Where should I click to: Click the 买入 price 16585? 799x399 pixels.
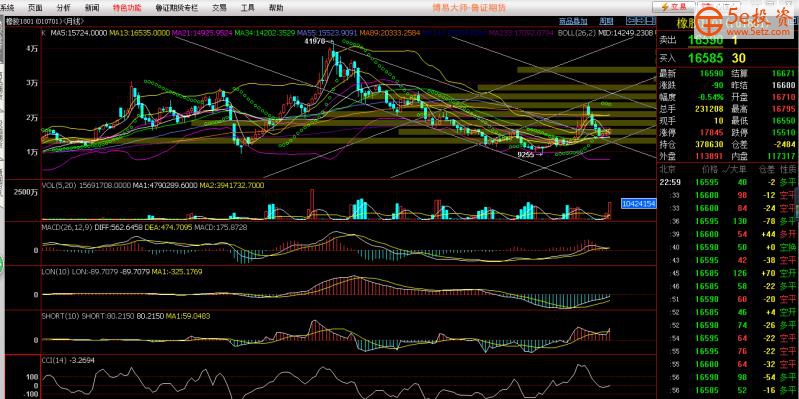tap(705, 58)
